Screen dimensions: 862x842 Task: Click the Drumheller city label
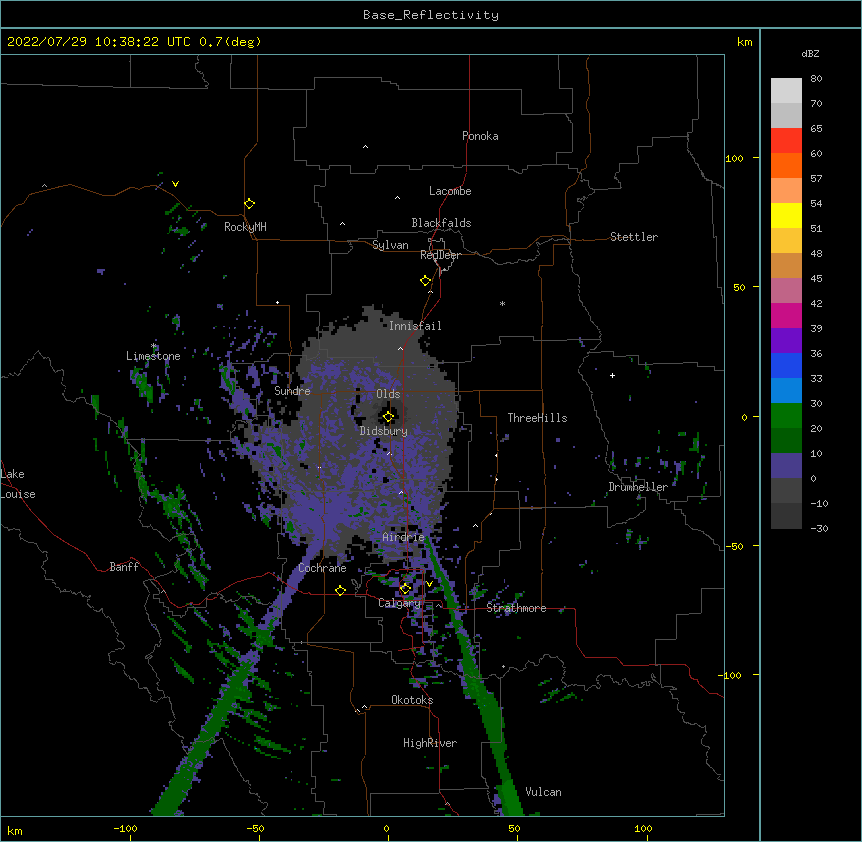[638, 487]
